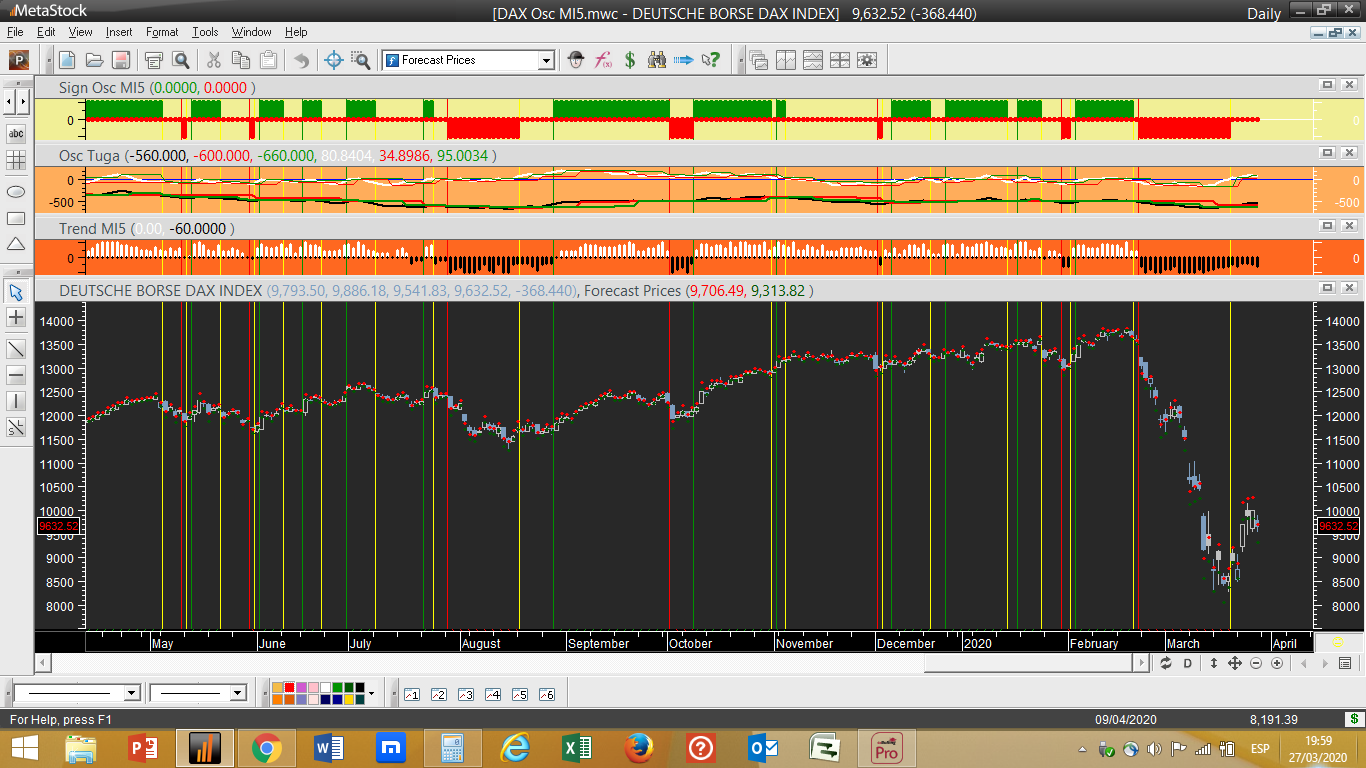Image resolution: width=1366 pixels, height=768 pixels.
Task: Open Google Chrome from the taskbar
Action: pyautogui.click(x=266, y=748)
